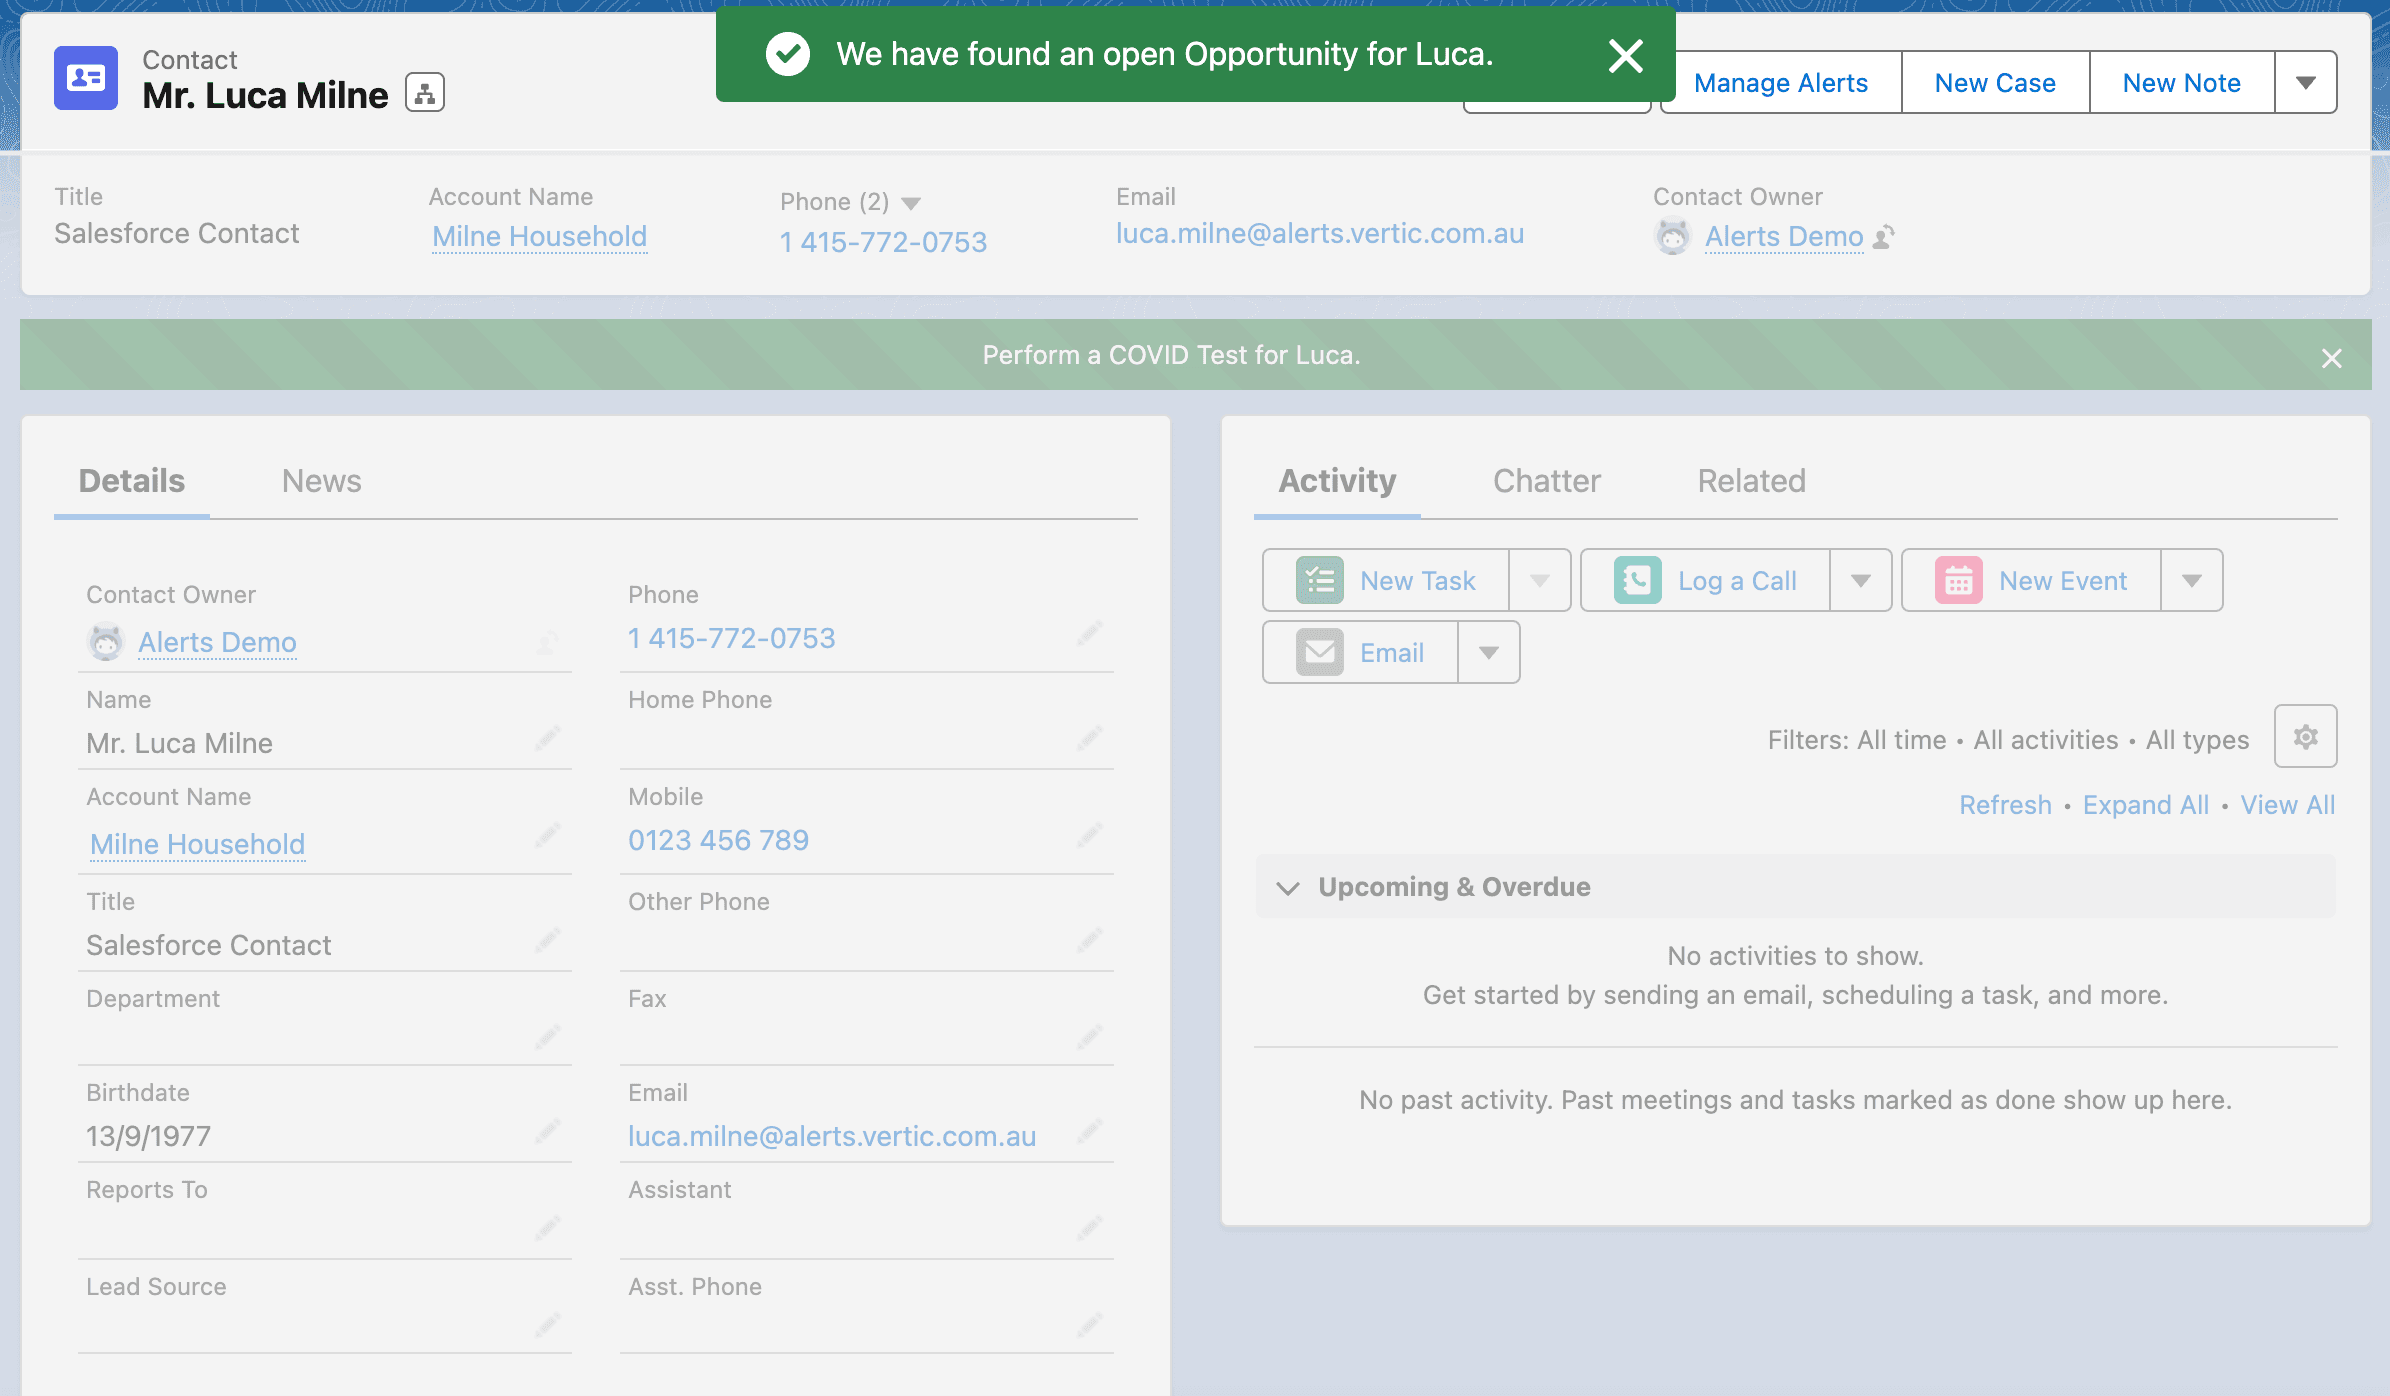Collapse Upcoming & Overdue section
Image resolution: width=2390 pixels, height=1396 pixels.
click(x=1288, y=887)
